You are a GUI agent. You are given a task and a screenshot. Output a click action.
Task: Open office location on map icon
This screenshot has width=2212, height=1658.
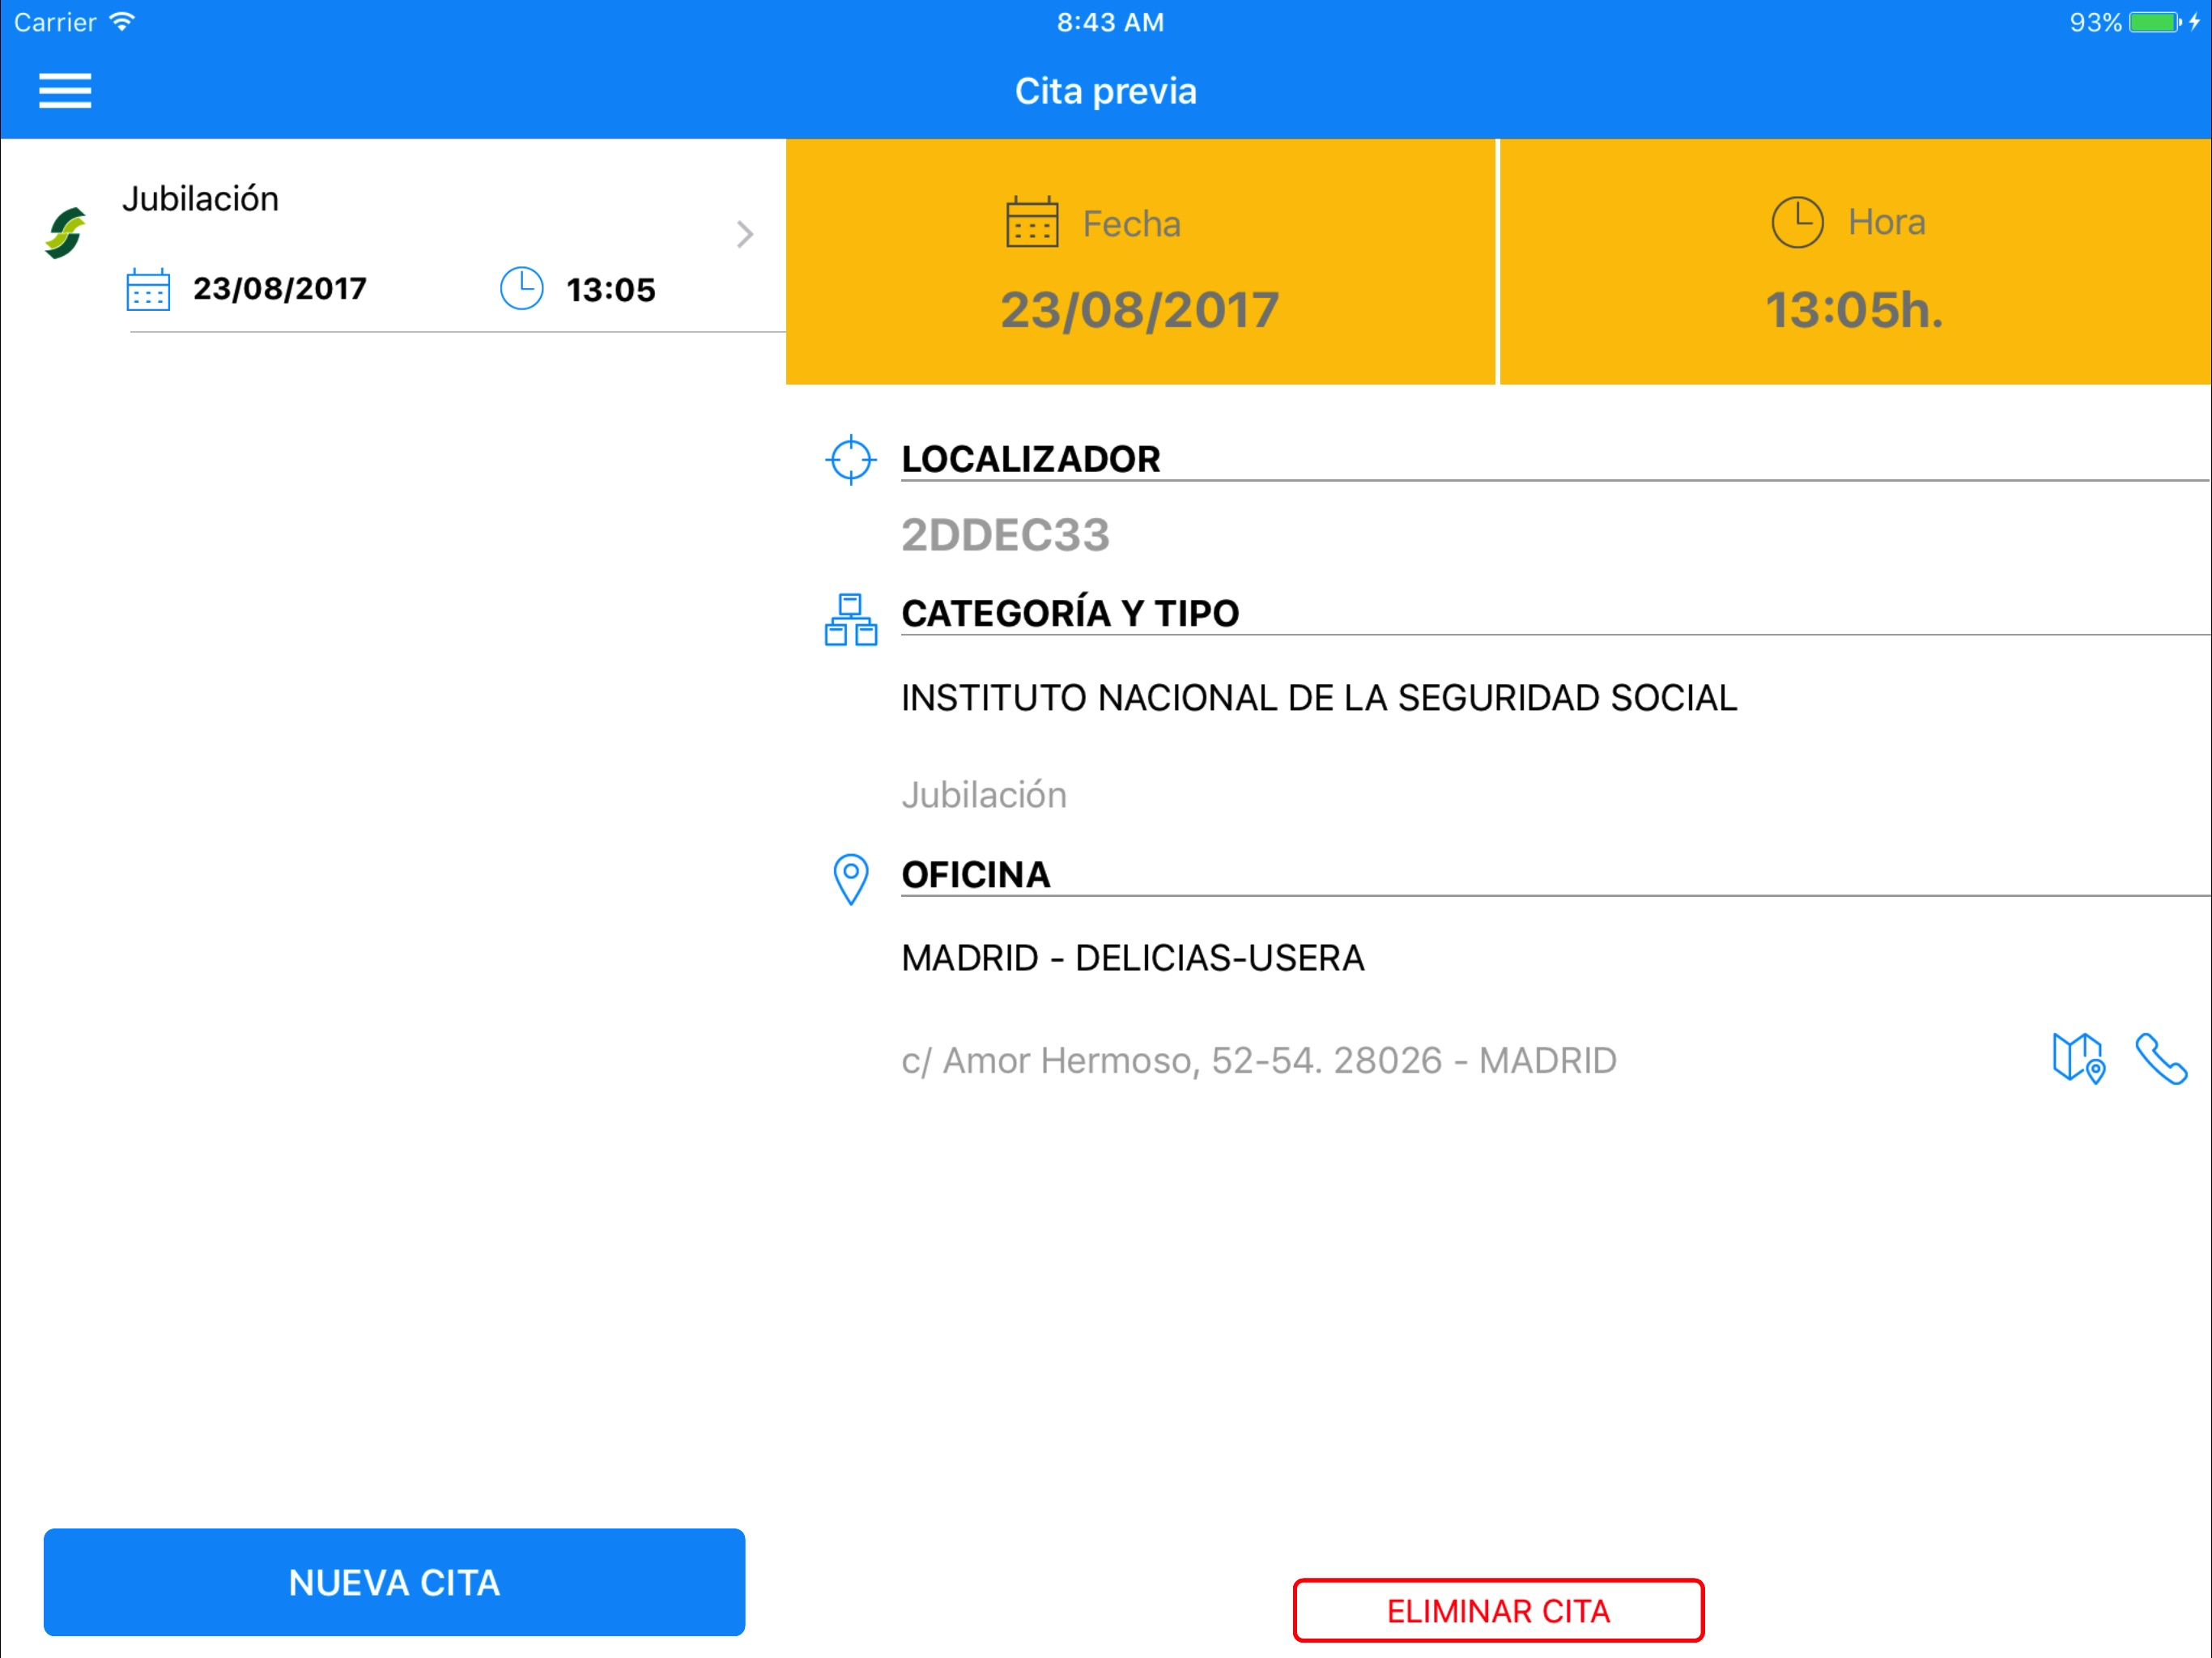click(2078, 1058)
